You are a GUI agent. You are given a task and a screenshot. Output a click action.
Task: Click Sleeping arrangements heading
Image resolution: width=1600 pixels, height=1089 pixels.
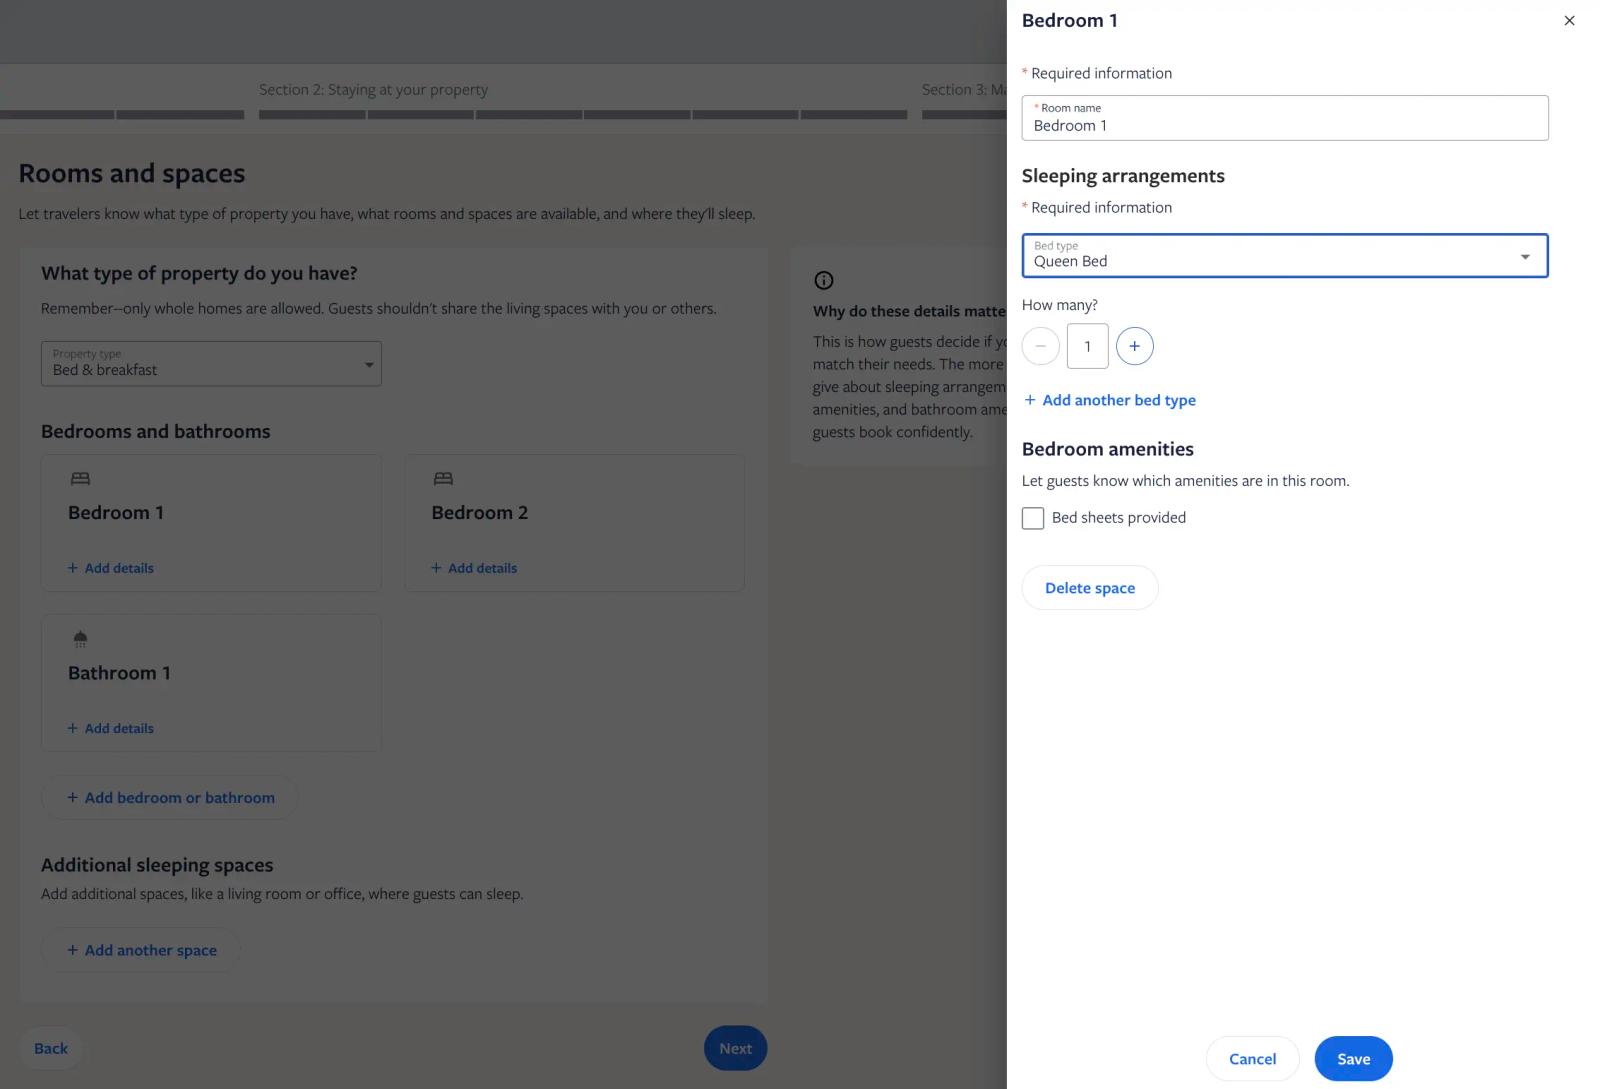[1123, 176]
